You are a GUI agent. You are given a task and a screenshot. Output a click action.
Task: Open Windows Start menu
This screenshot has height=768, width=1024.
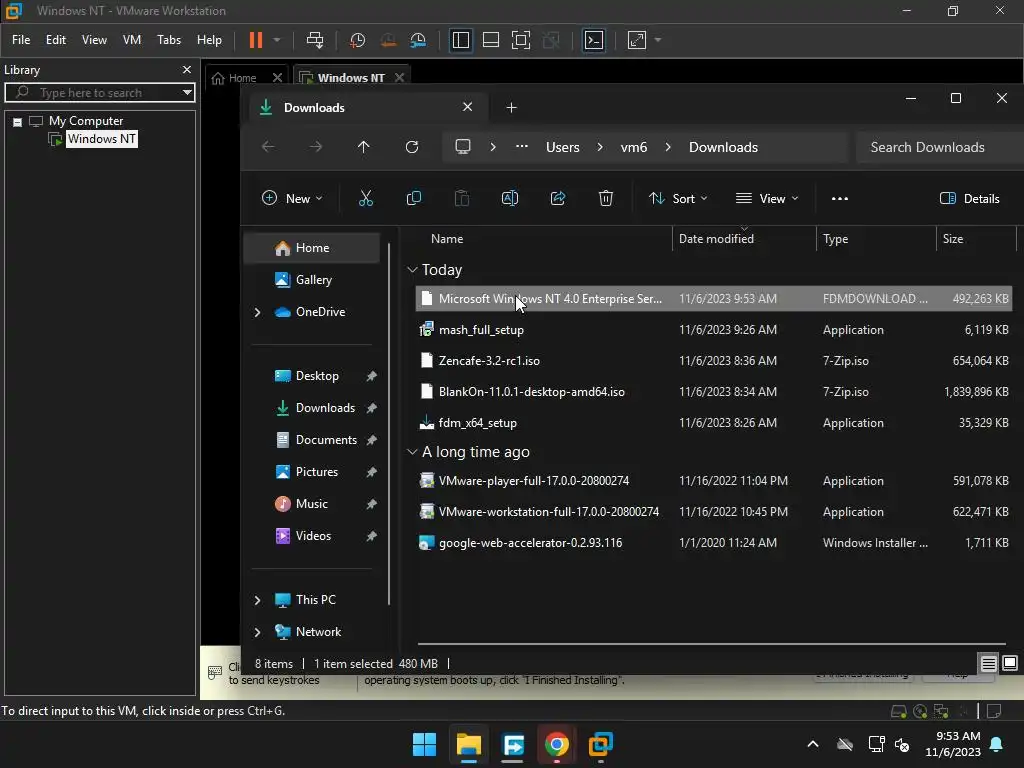point(424,744)
